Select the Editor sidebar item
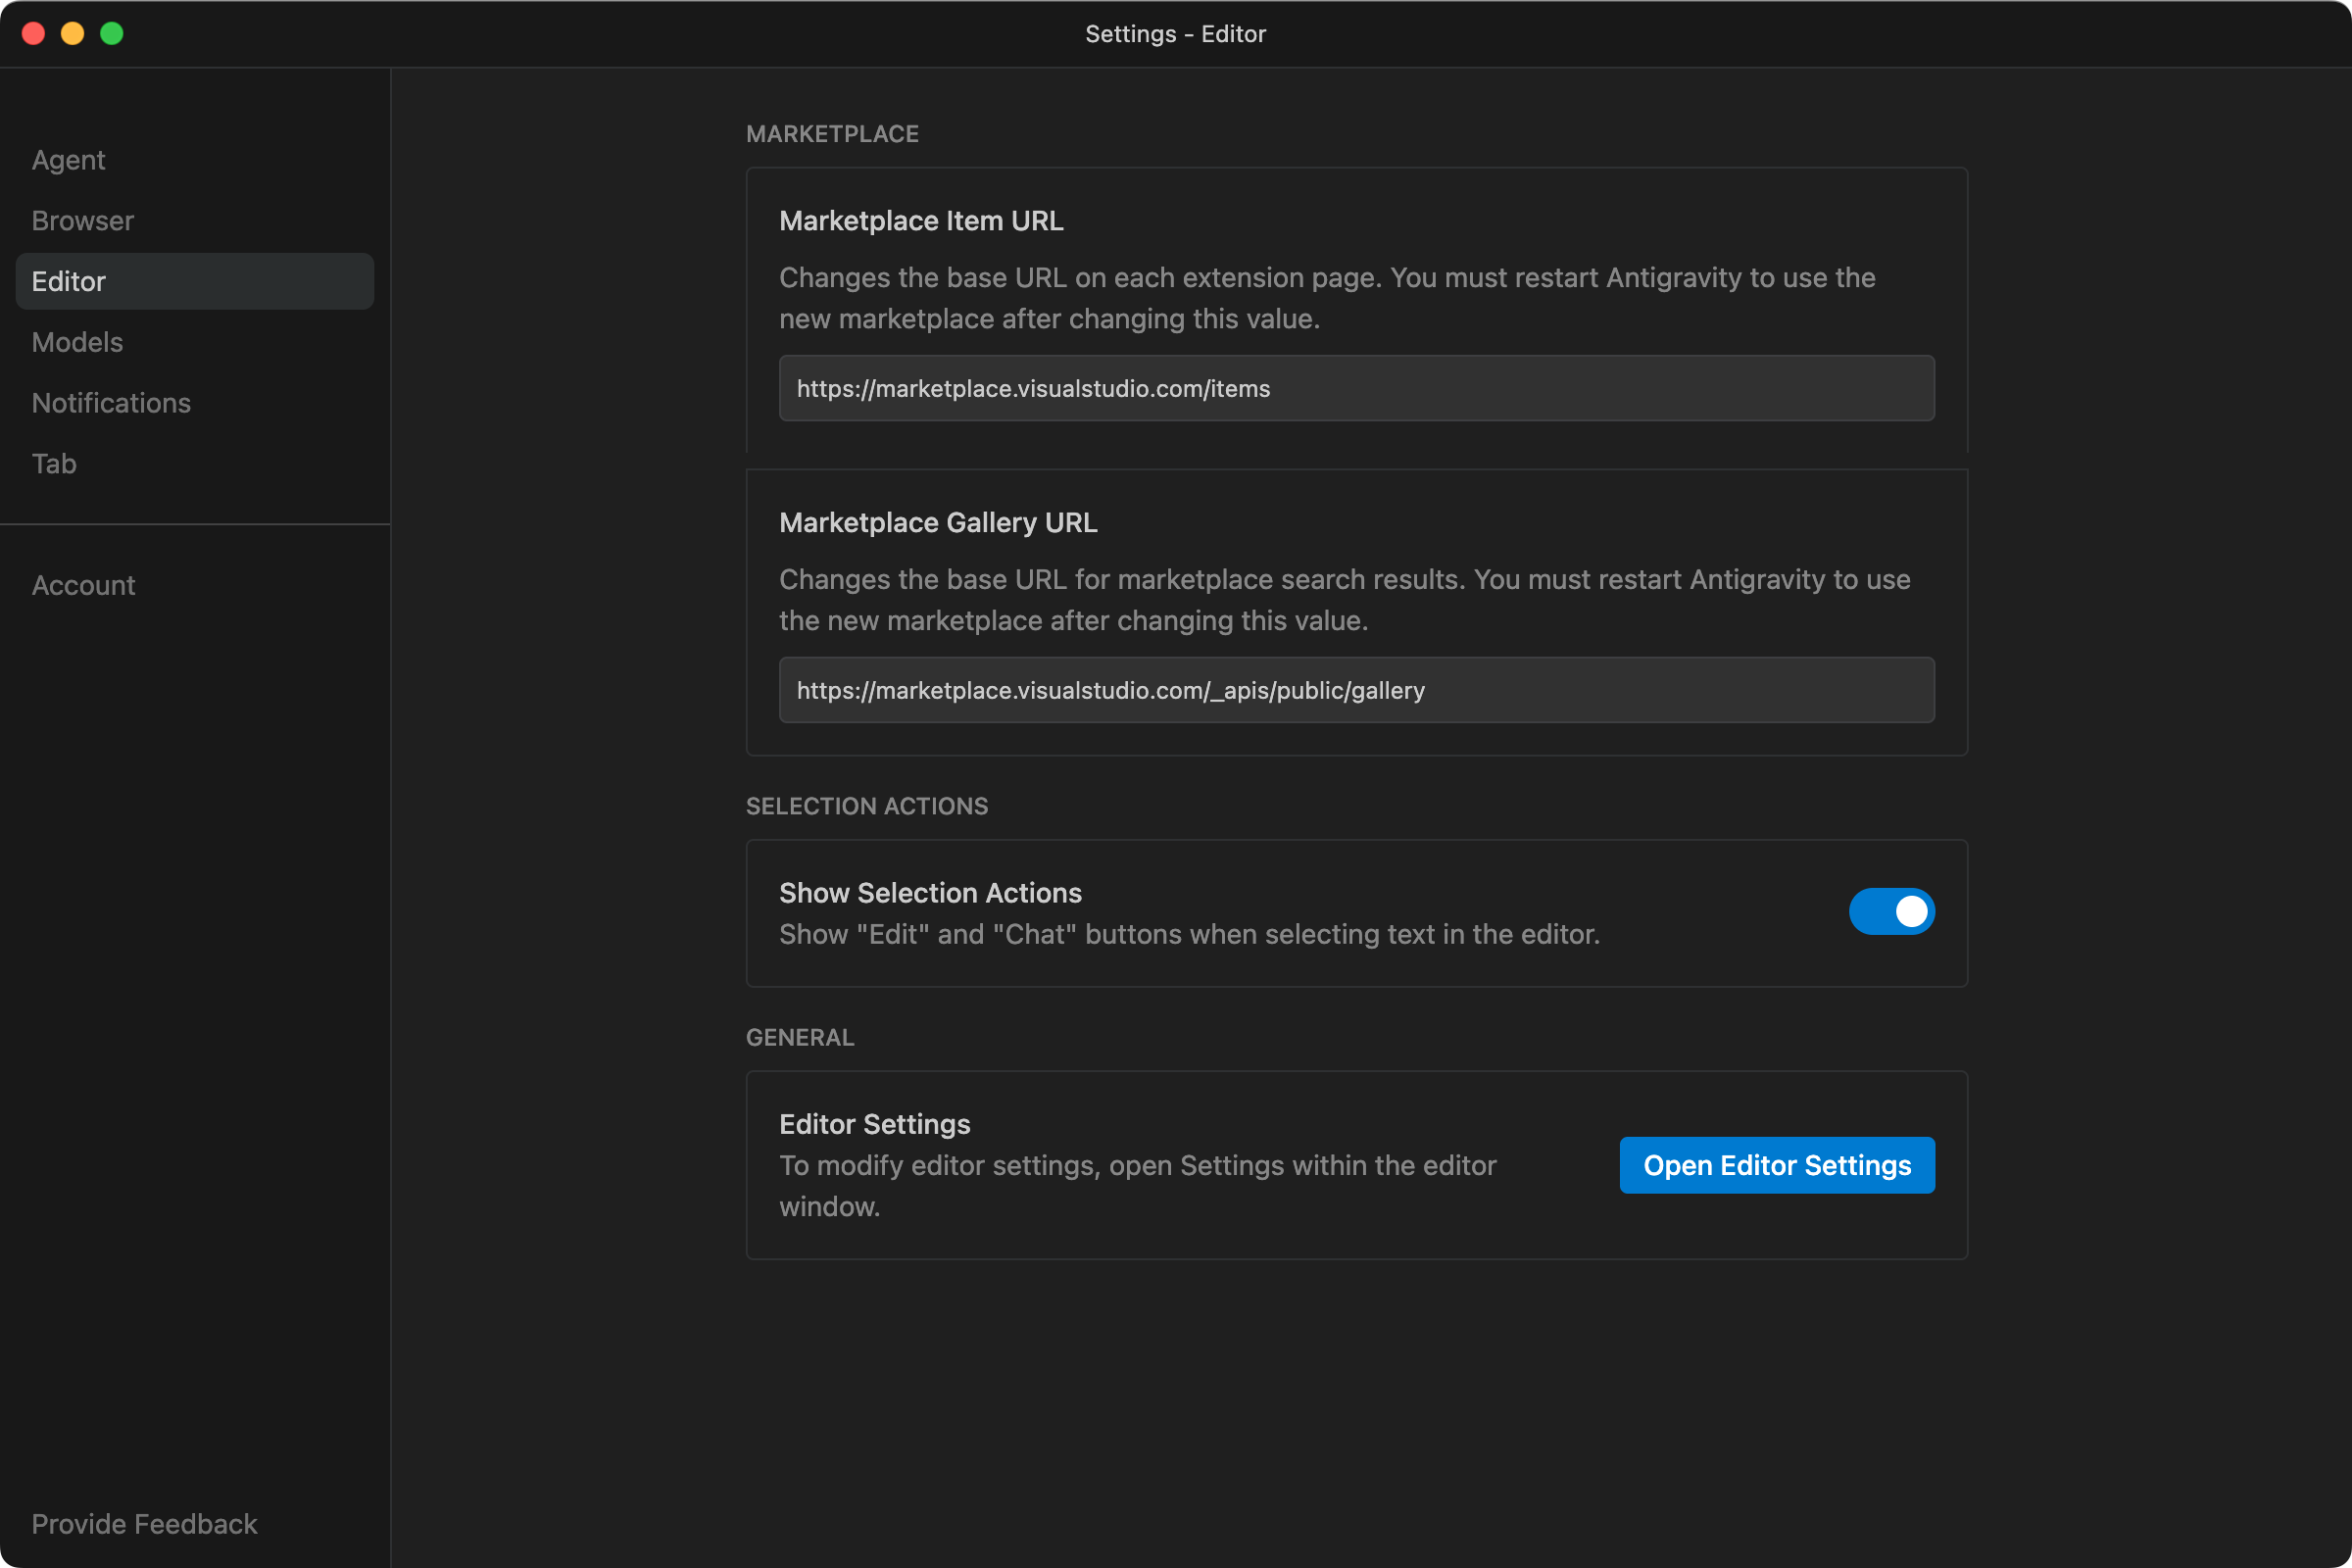 [x=194, y=281]
